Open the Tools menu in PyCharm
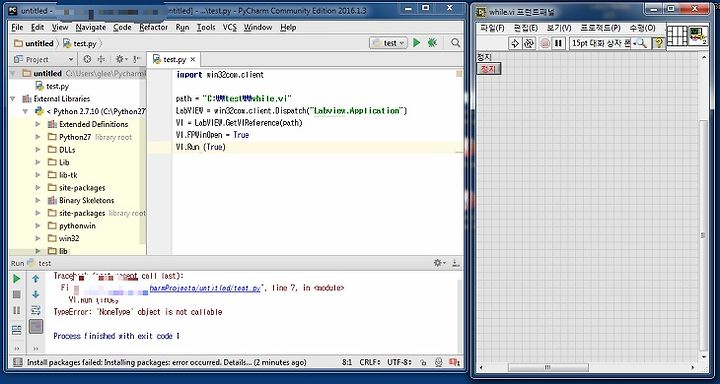The height and width of the screenshot is (384, 720). [x=206, y=28]
